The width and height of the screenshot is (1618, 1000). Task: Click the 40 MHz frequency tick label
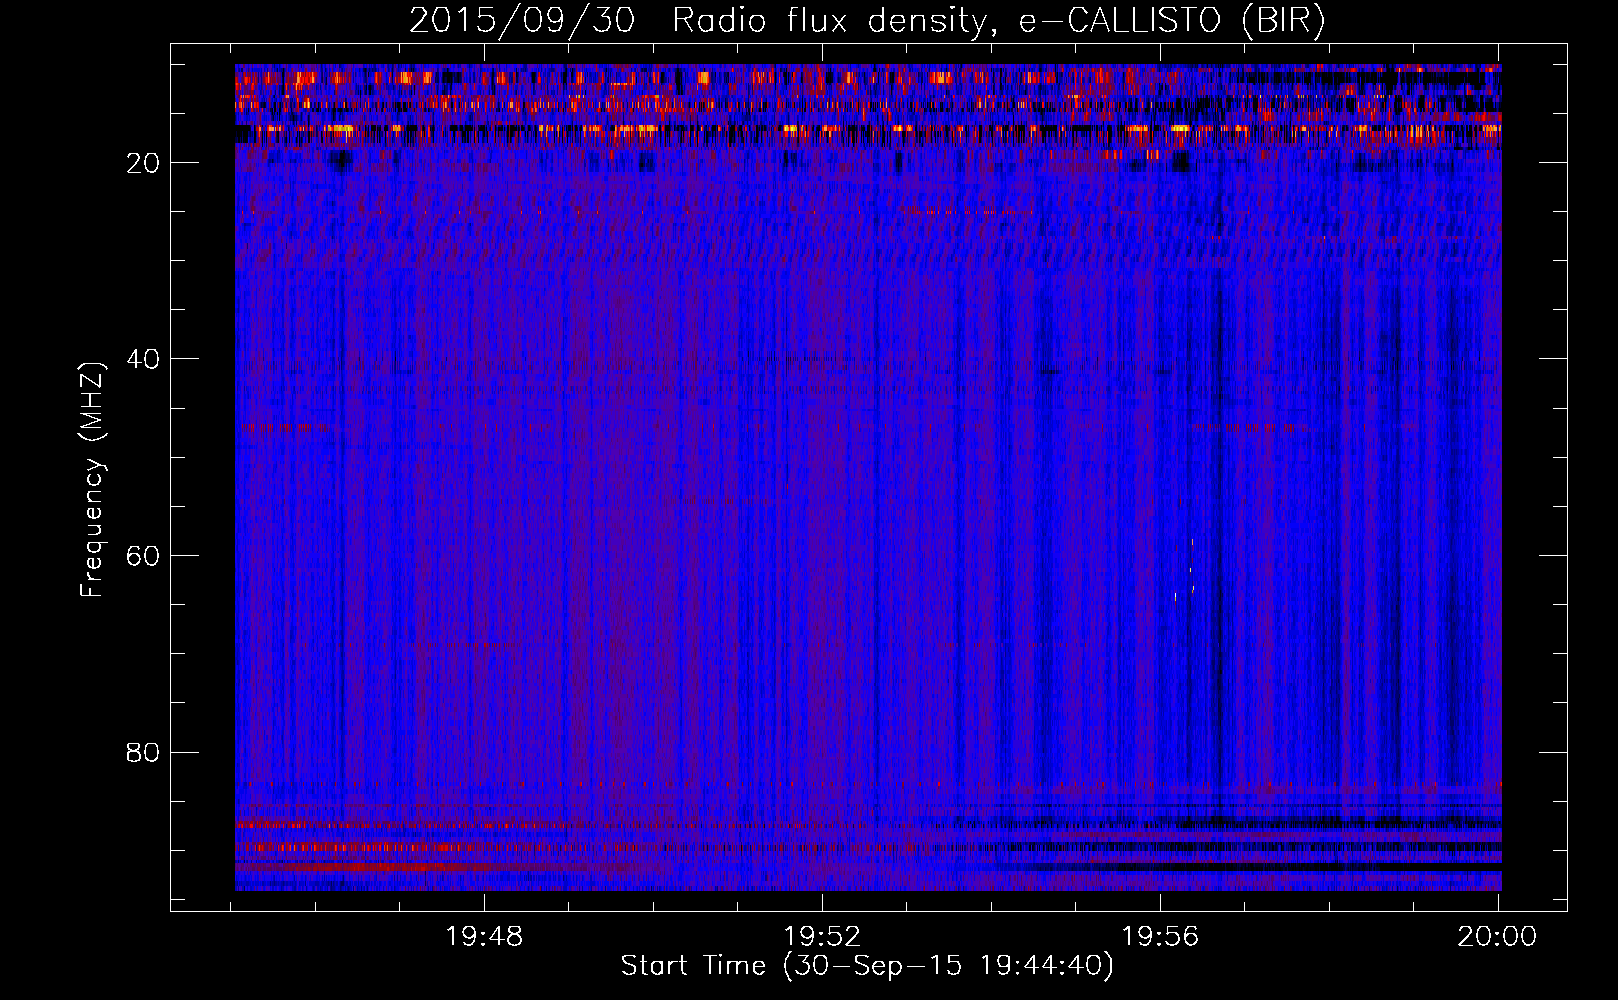pyautogui.click(x=143, y=359)
